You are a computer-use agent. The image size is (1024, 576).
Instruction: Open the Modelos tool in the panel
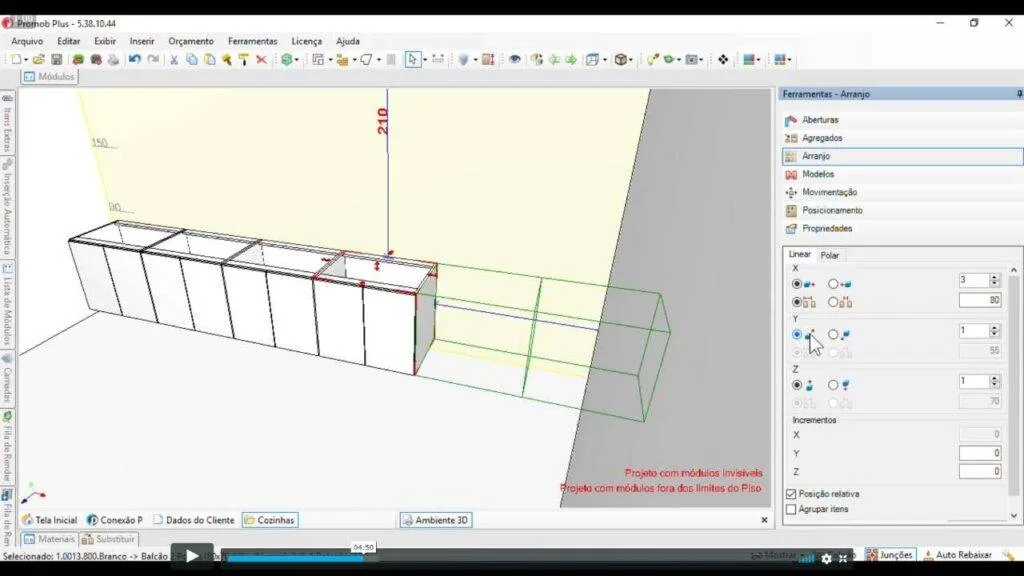903,174
